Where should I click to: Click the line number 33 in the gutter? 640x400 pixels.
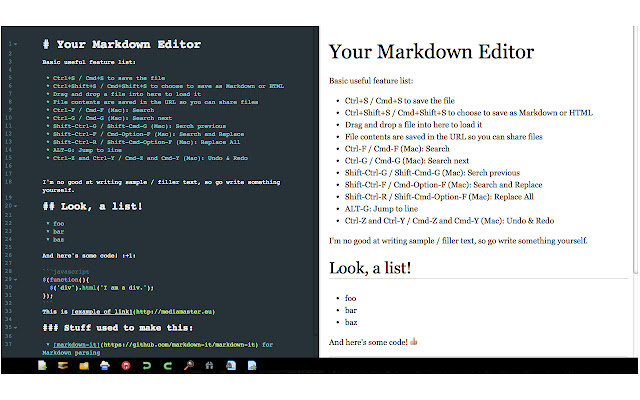coord(9,311)
